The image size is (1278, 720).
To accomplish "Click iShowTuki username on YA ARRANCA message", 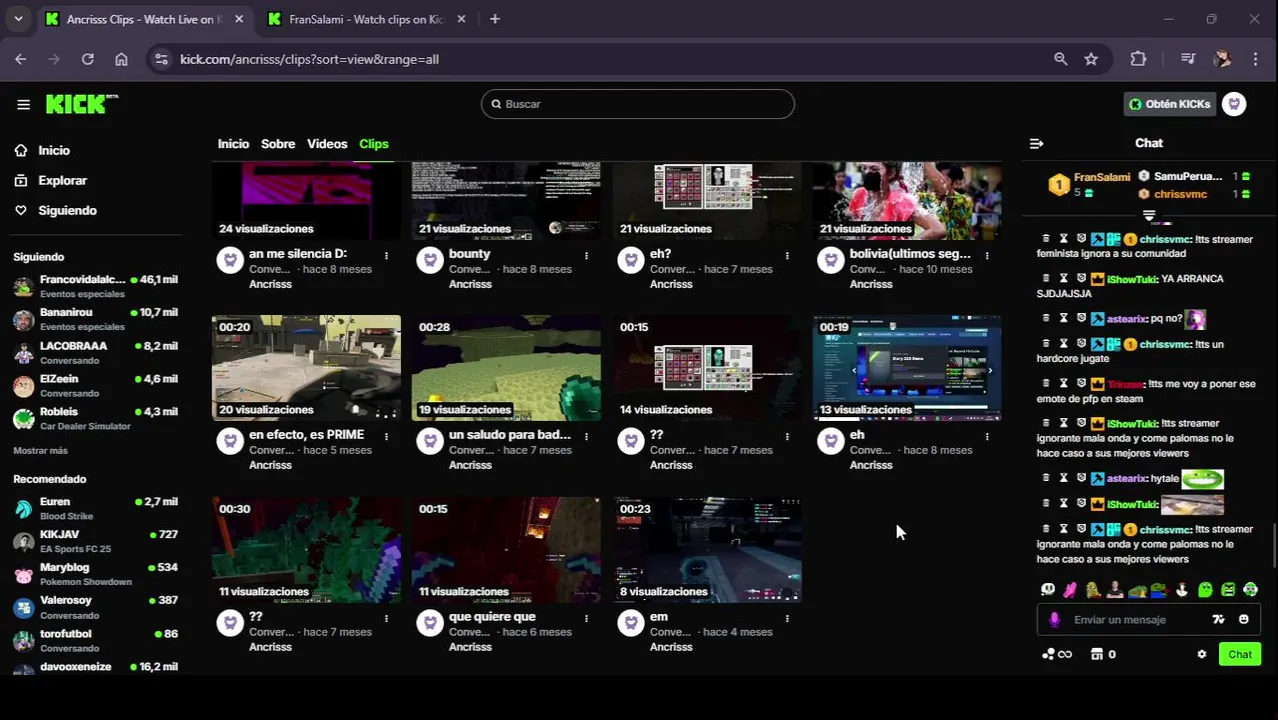I will coord(1132,279).
